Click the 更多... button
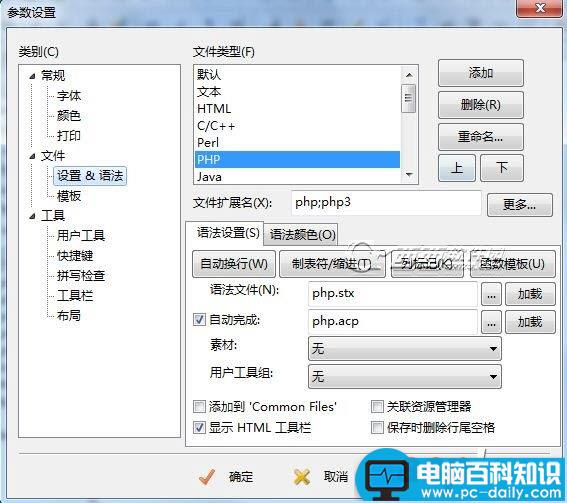Image resolution: width=567 pixels, height=503 pixels. pyautogui.click(x=520, y=205)
